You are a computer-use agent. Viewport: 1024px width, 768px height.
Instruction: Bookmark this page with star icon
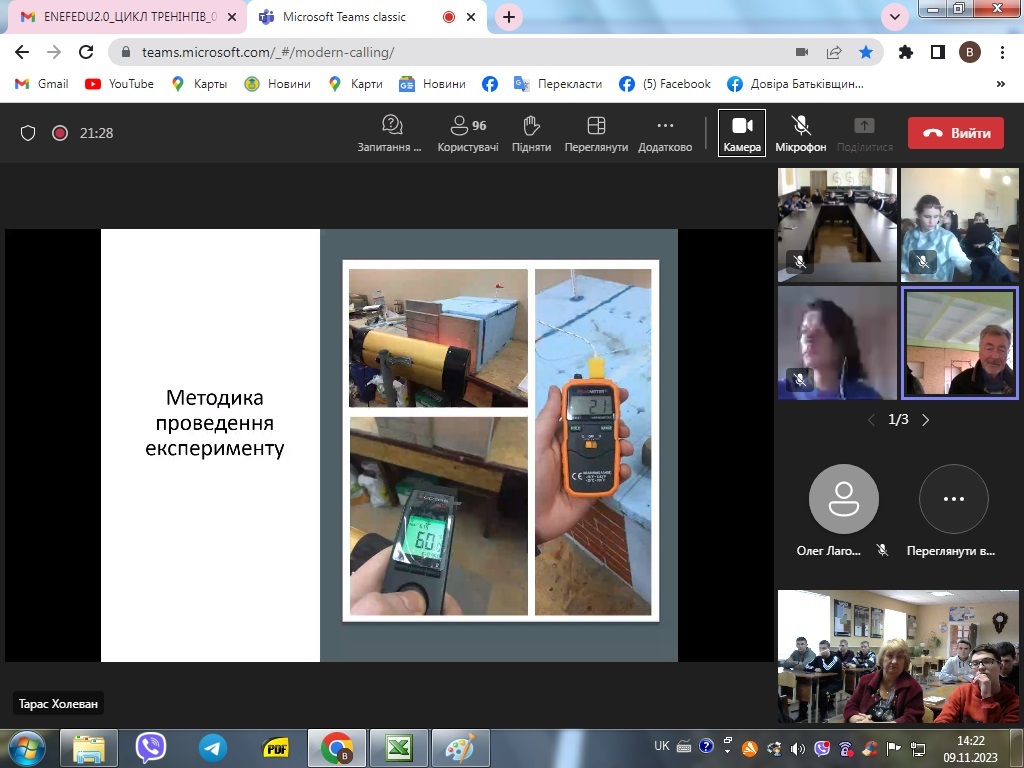coord(865,52)
